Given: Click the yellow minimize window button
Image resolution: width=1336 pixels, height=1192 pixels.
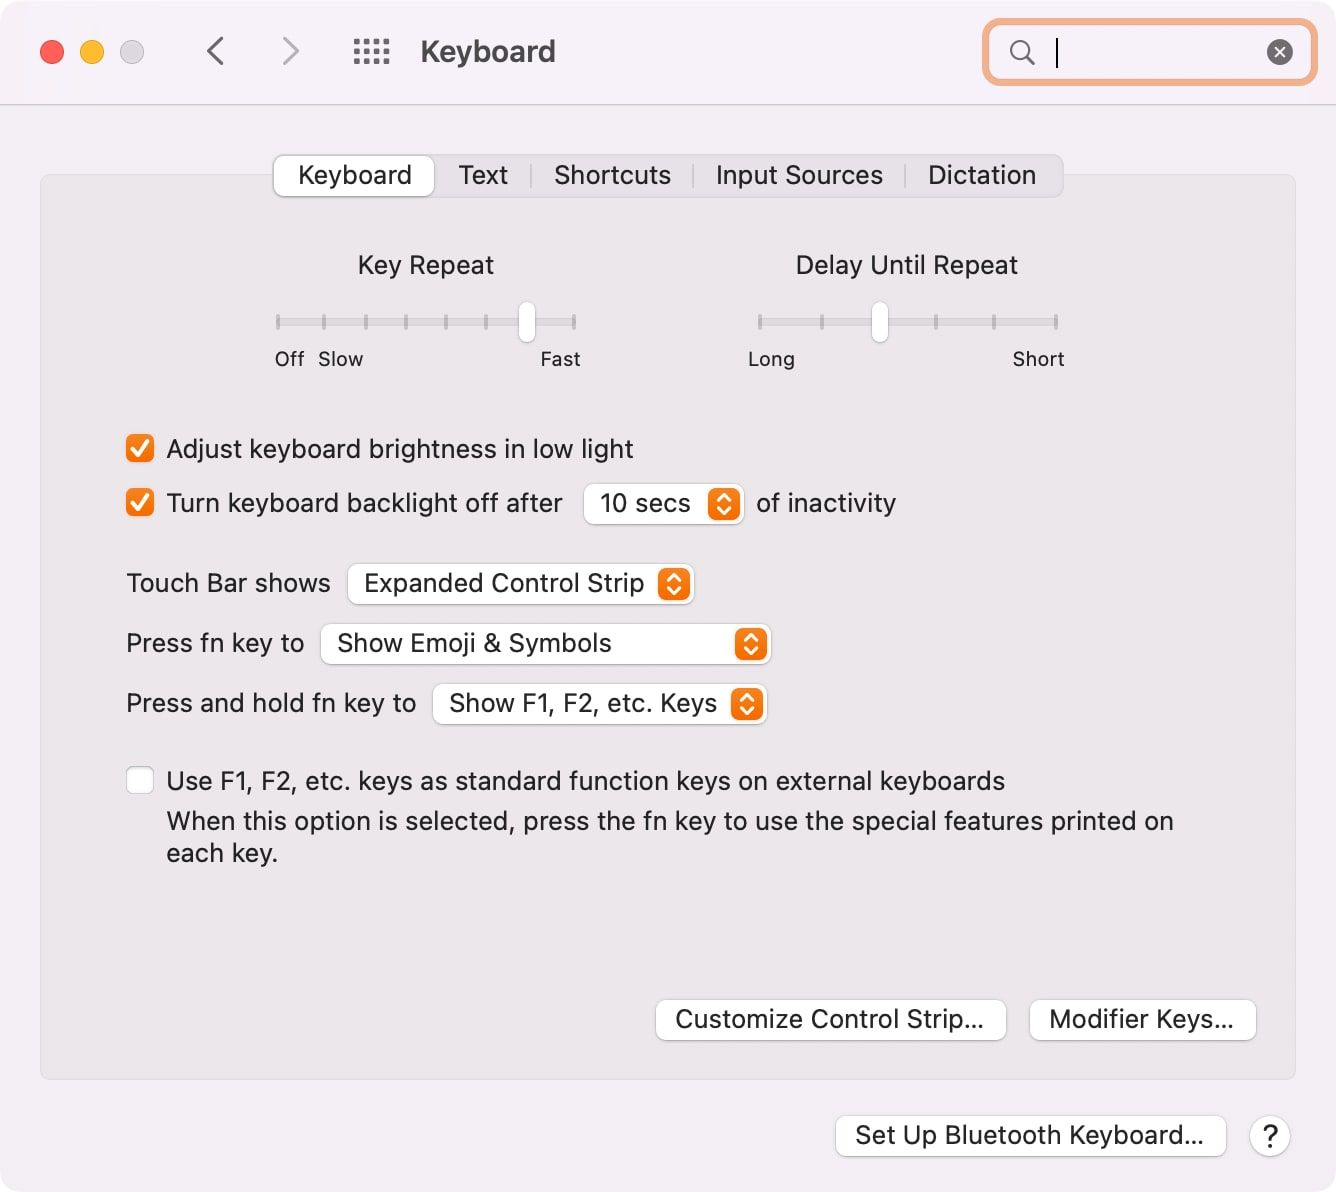Looking at the screenshot, I should point(92,52).
